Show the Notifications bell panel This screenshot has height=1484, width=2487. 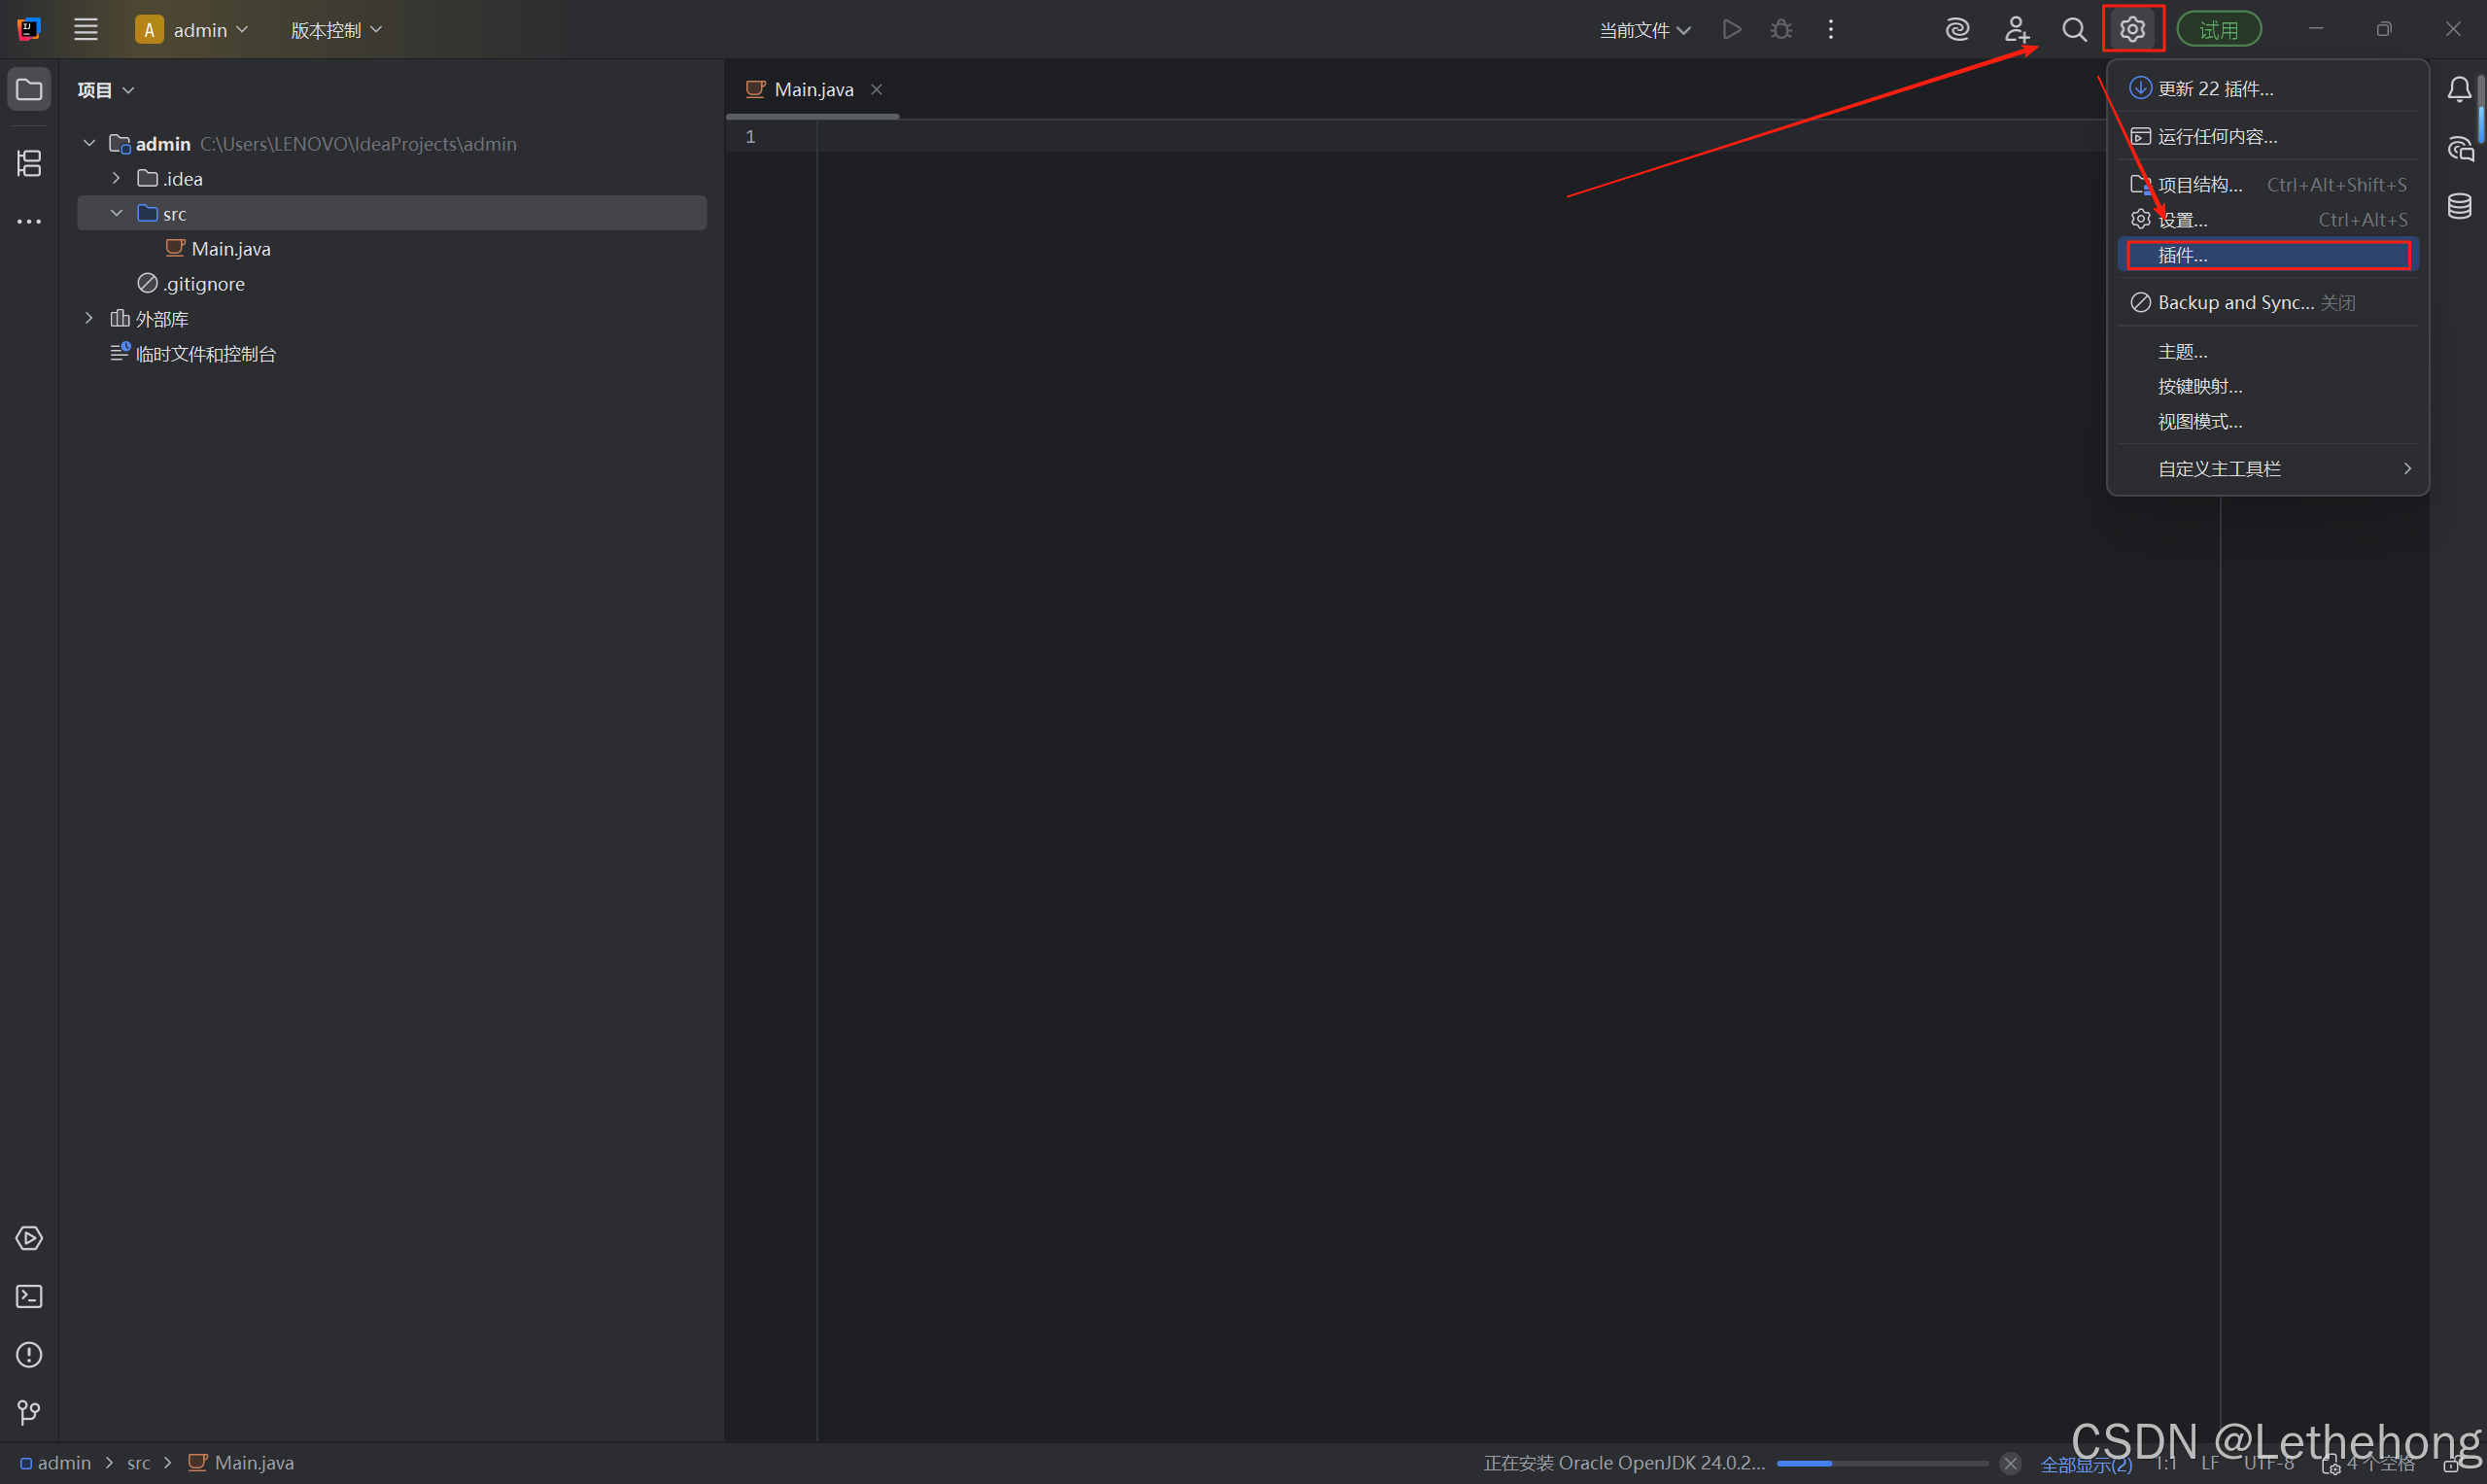2459,90
